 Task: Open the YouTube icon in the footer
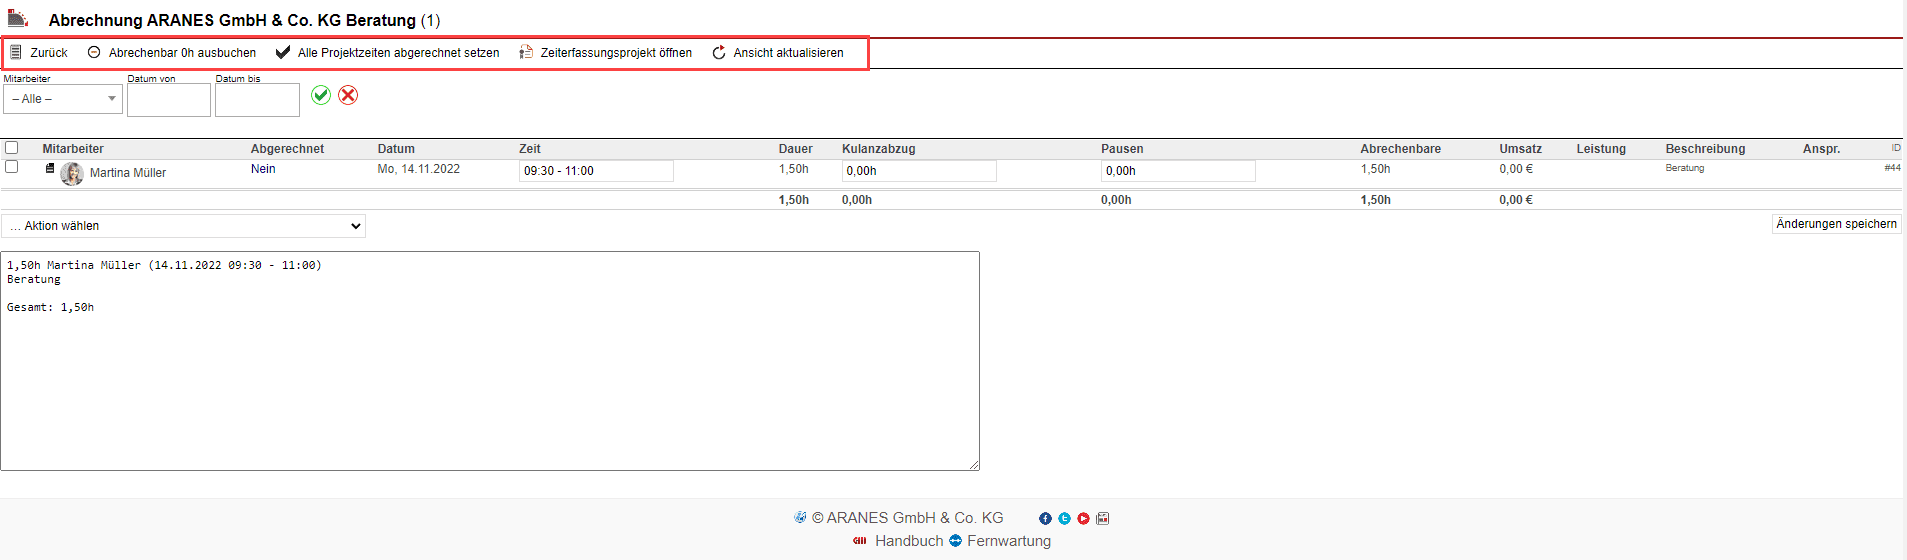(1083, 518)
